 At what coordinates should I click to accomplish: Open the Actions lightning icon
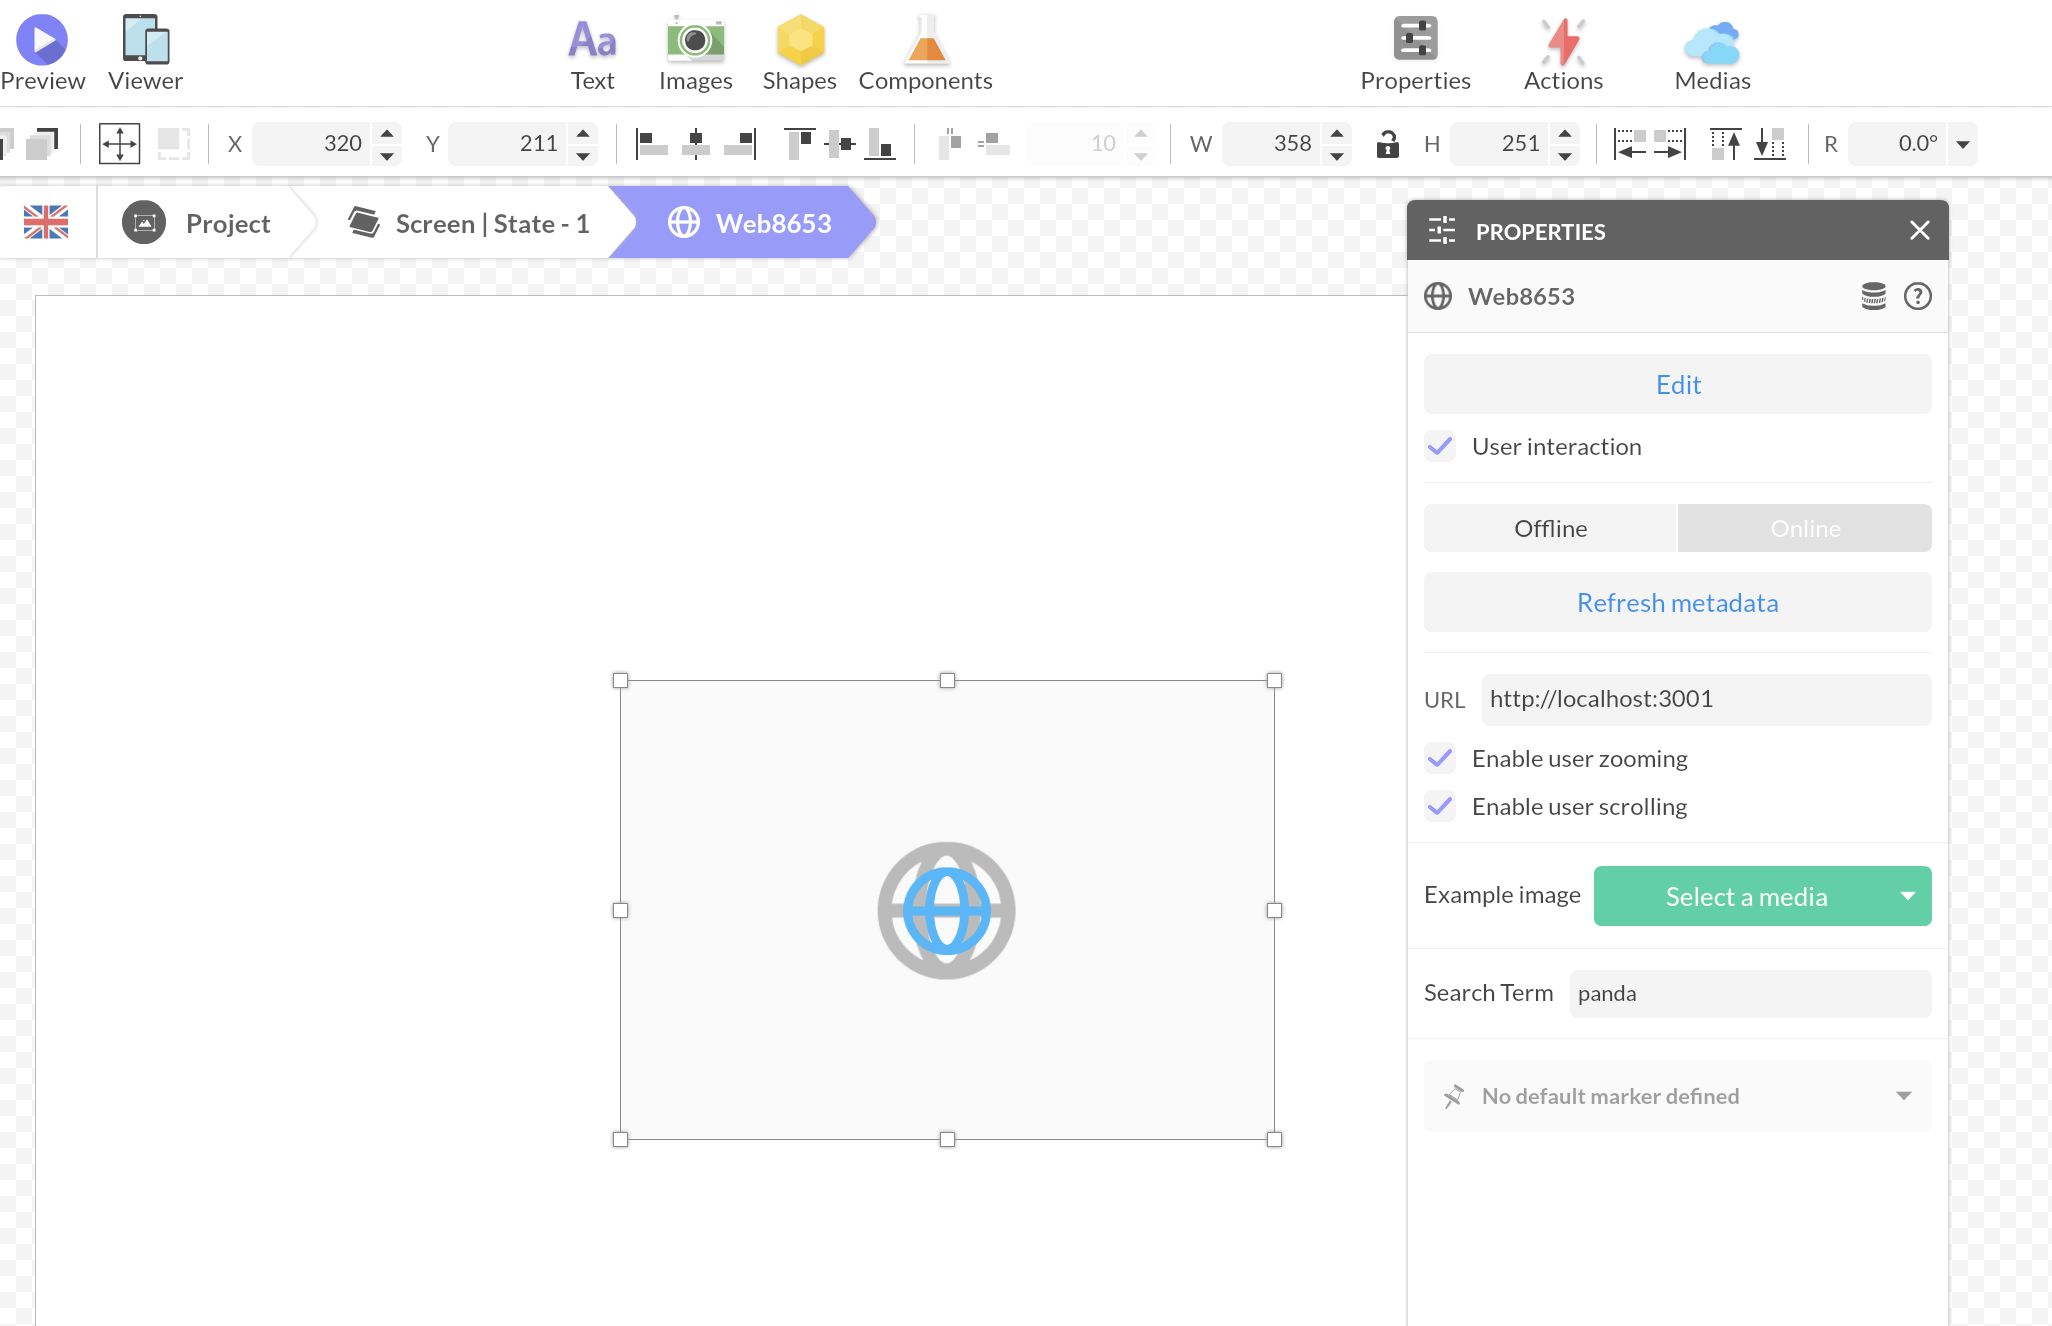[1563, 40]
